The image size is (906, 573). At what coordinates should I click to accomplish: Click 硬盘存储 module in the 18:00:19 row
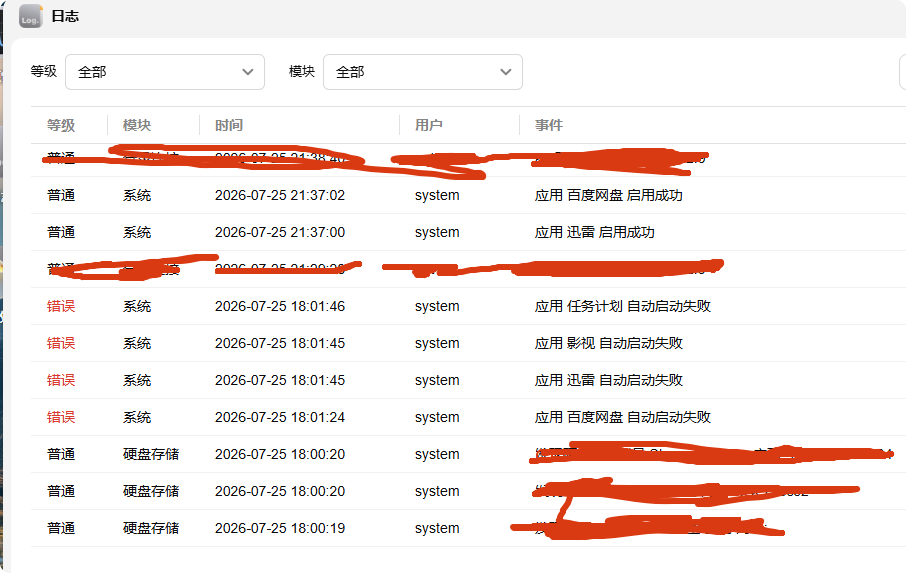[x=151, y=528]
